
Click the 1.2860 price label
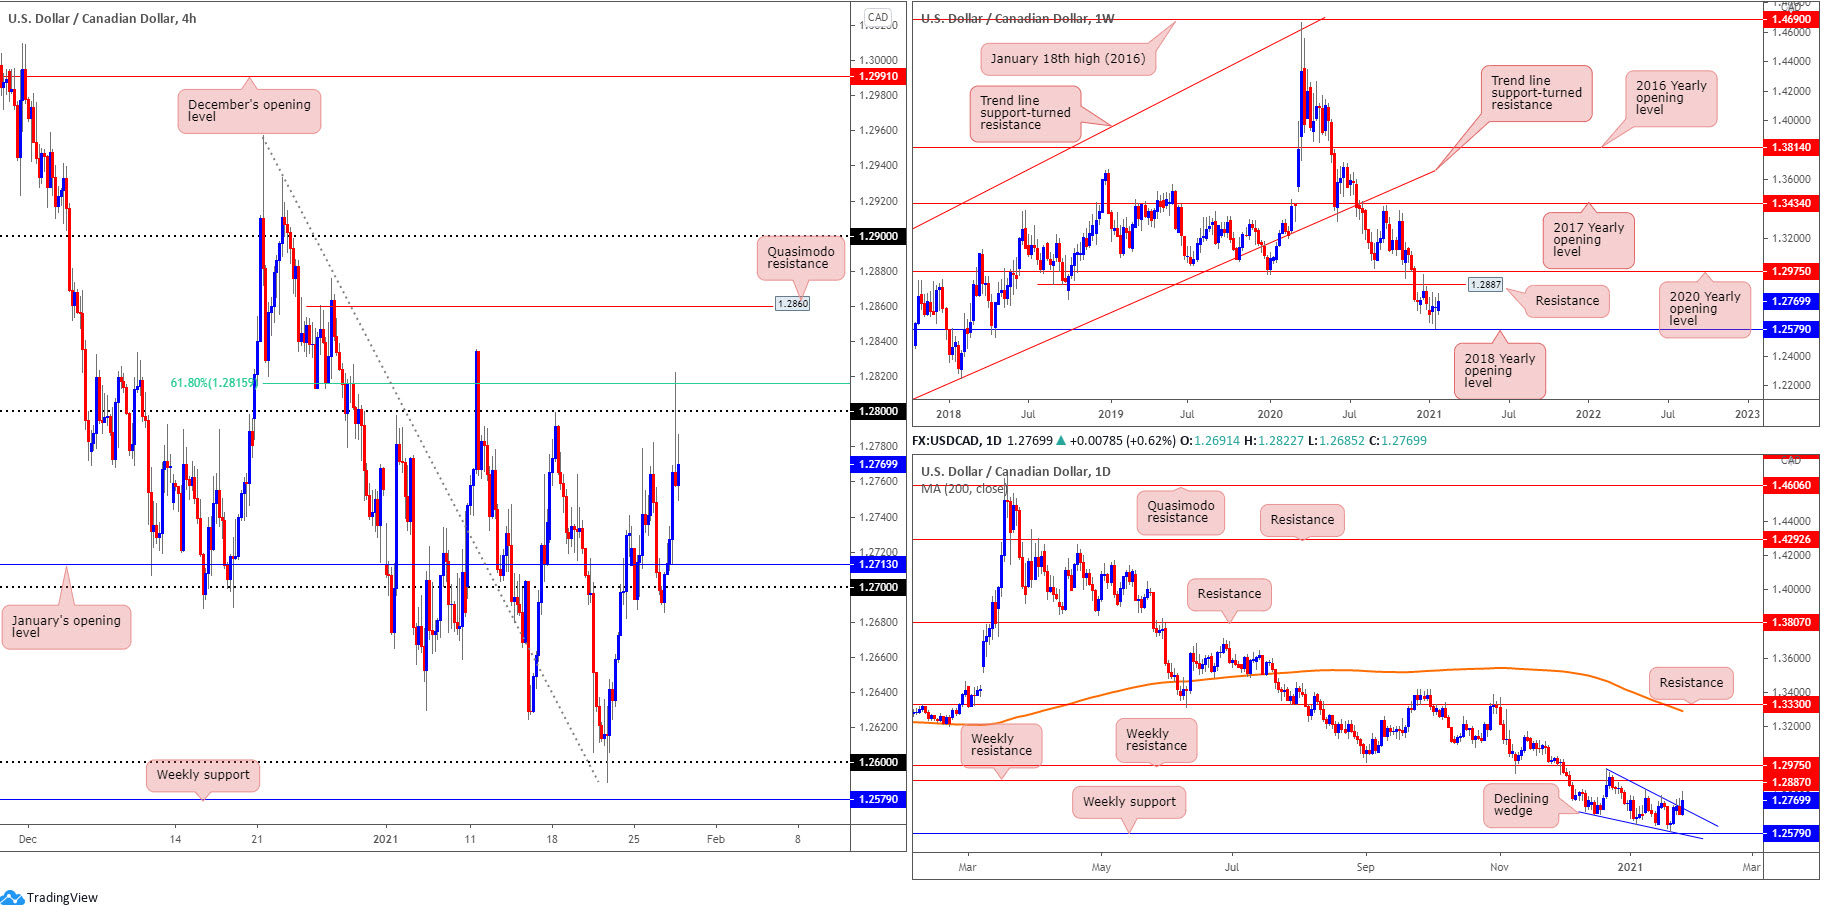793,303
